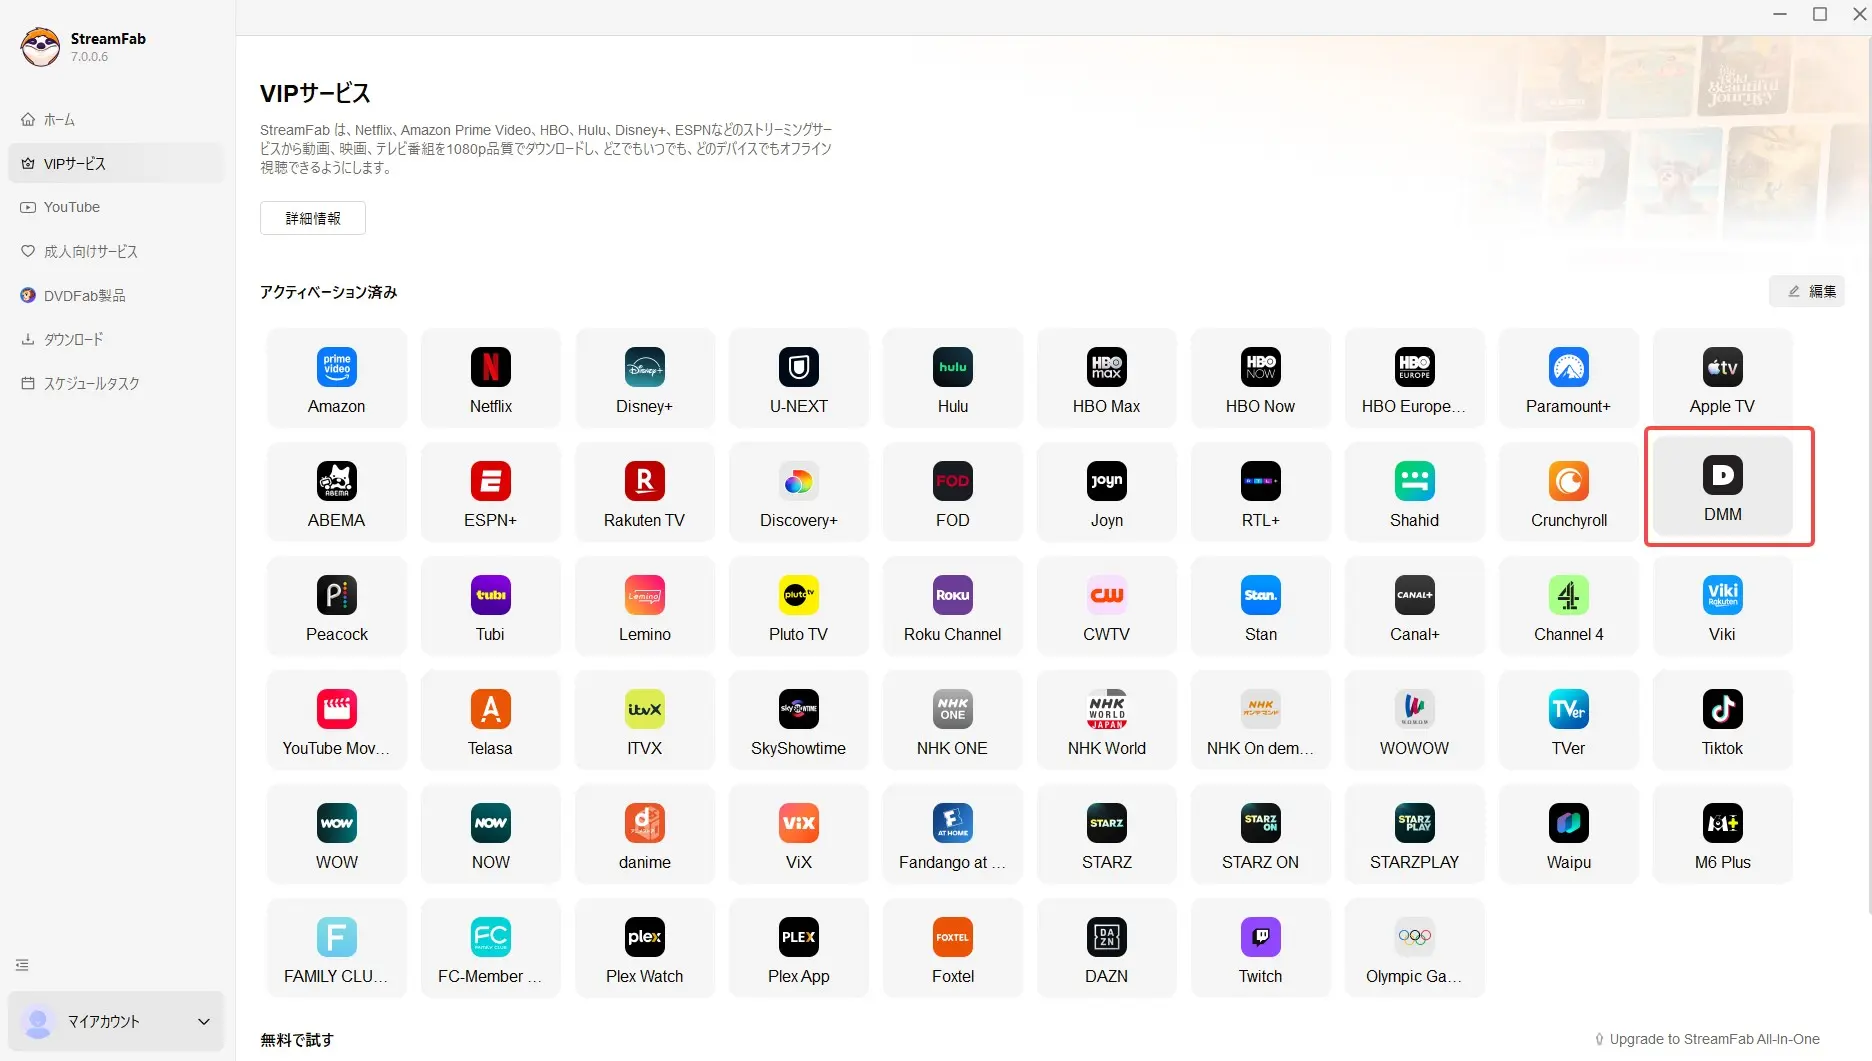The width and height of the screenshot is (1872, 1061).
Task: Click the StreamFab logo
Action: click(x=41, y=47)
